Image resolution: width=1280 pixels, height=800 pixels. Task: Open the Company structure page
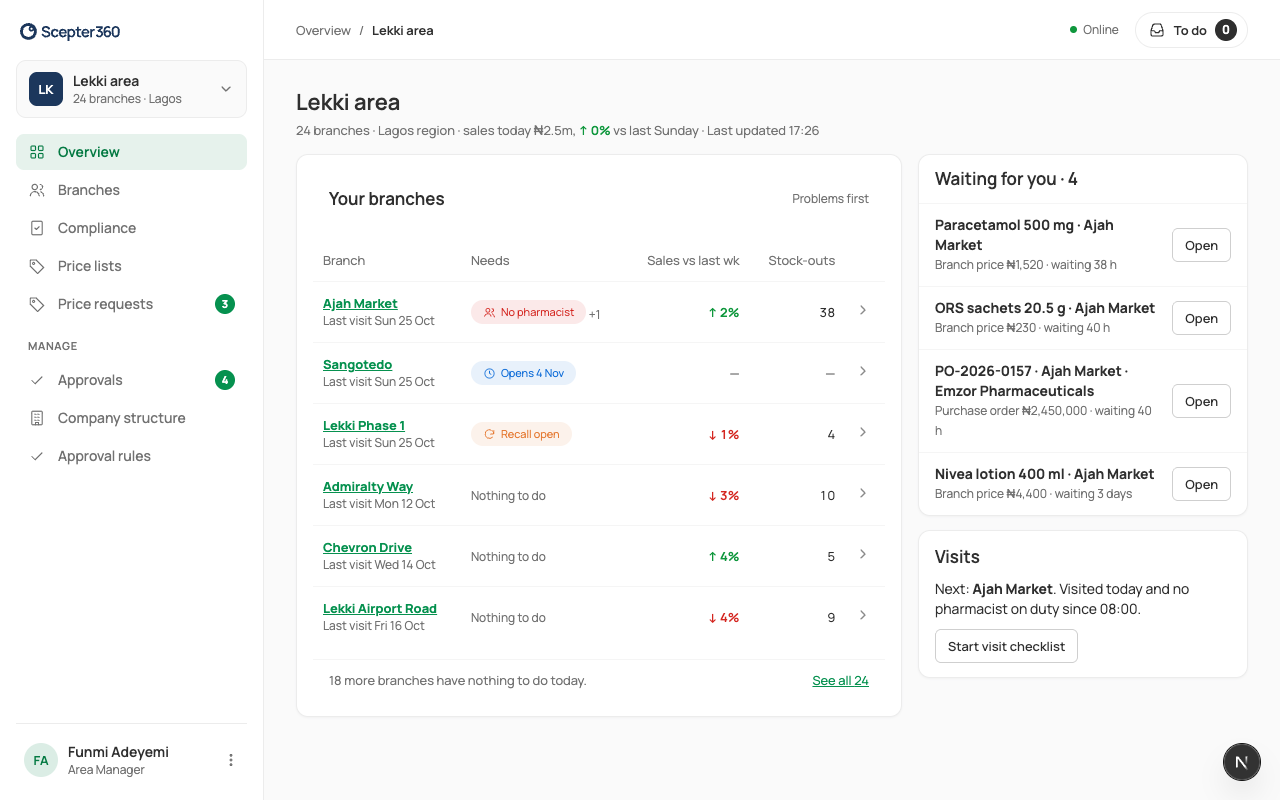click(x=131, y=418)
